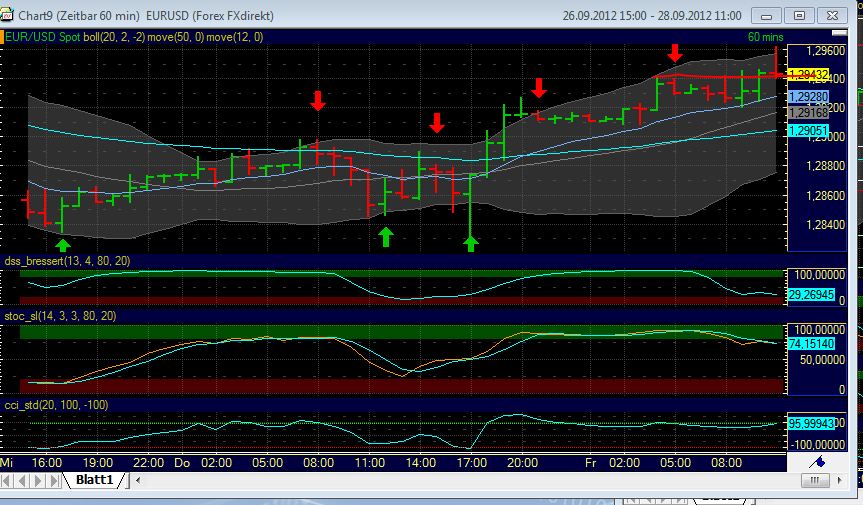Click the blue scale icon below price axis
The width and height of the screenshot is (863, 505).
[817, 462]
